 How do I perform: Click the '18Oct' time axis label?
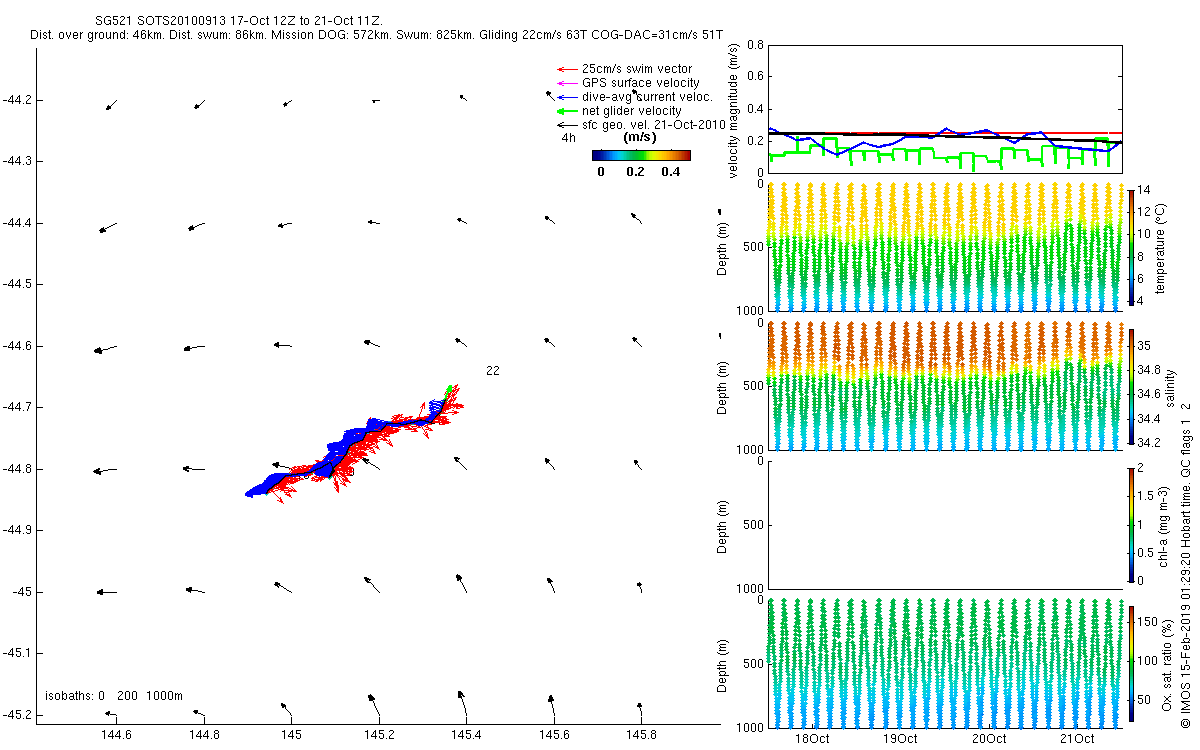pos(811,739)
